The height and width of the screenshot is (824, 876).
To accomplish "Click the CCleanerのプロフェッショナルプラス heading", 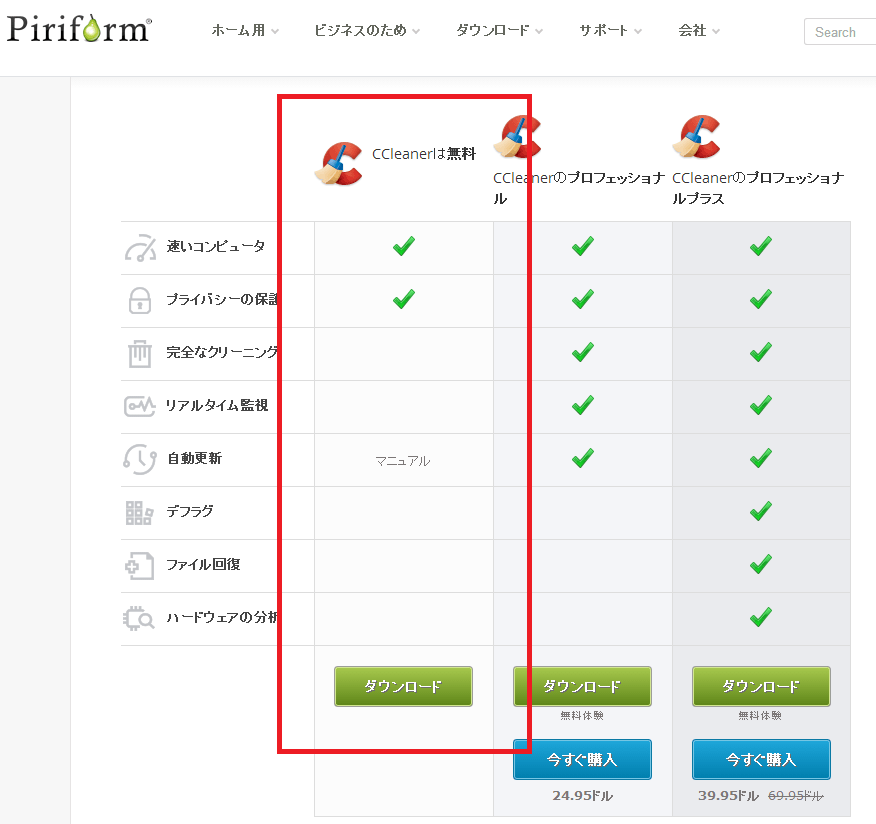I will tap(758, 188).
